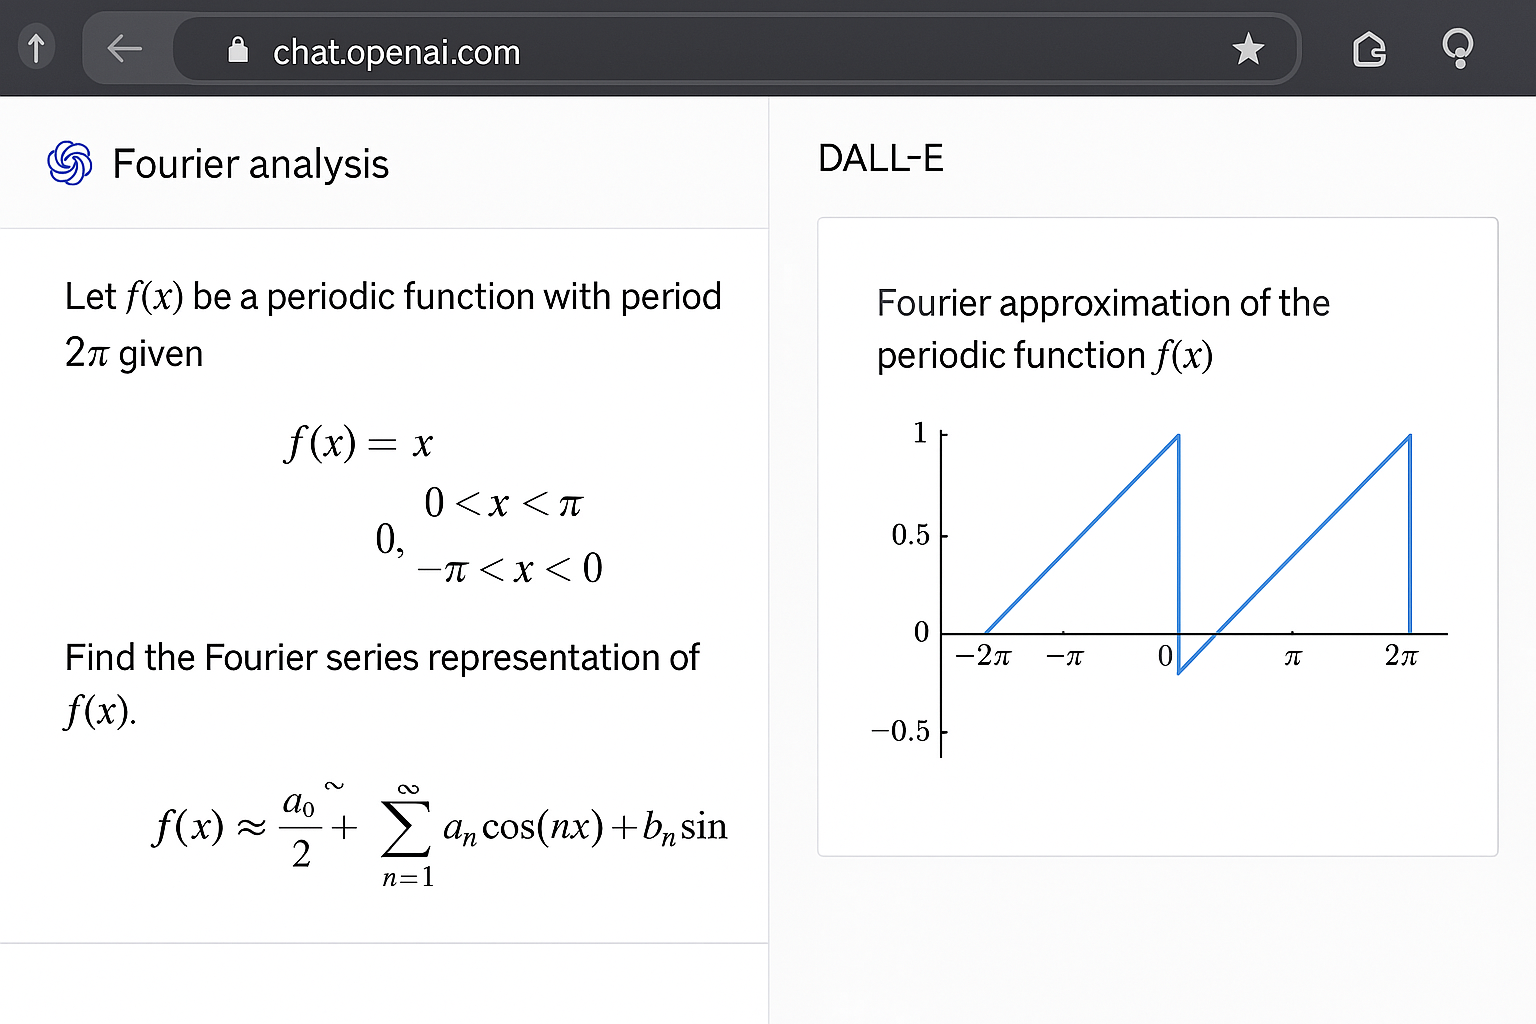Viewport: 1536px width, 1024px height.
Task: Click the 0.5 tick label on y-axis
Action: click(910, 535)
